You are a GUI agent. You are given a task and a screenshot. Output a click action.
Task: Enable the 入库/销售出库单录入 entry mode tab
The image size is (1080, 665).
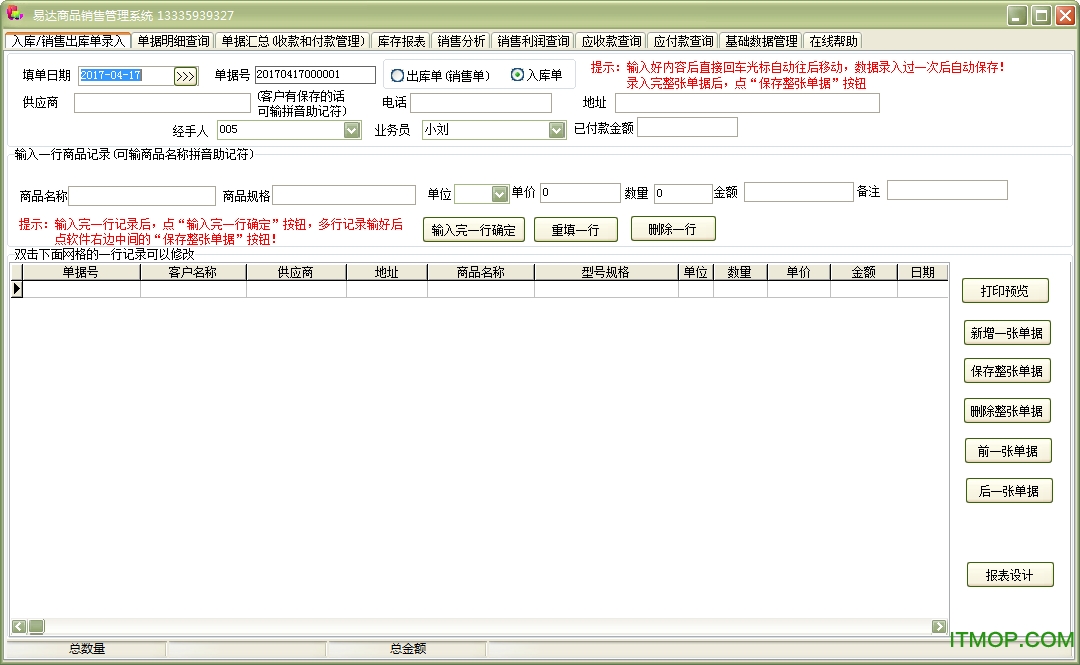pos(68,41)
